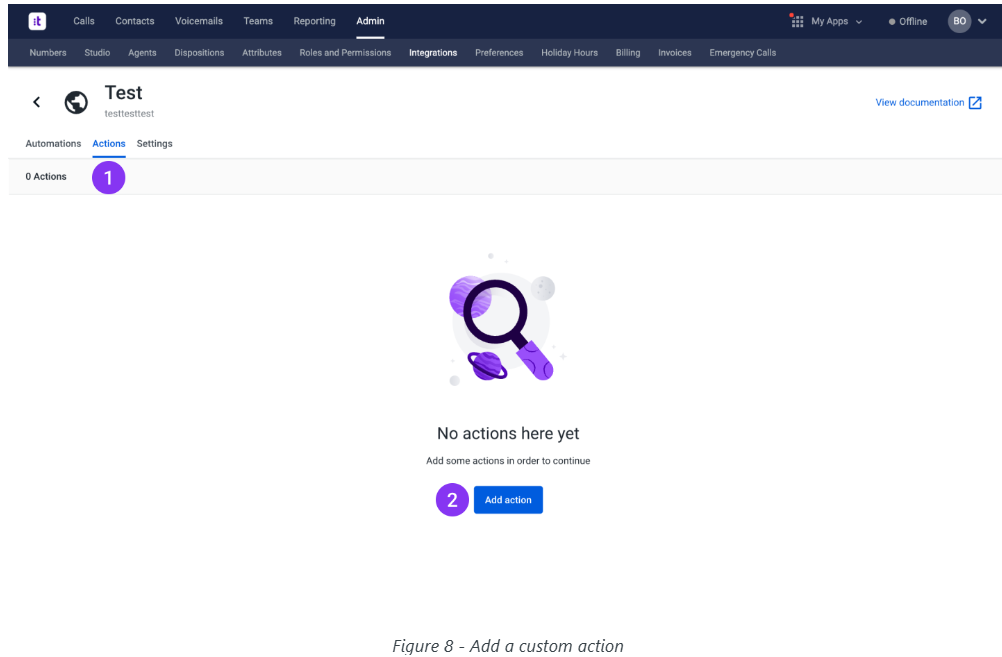
Task: Click the back arrow to leave Test integration
Action: tap(36, 101)
